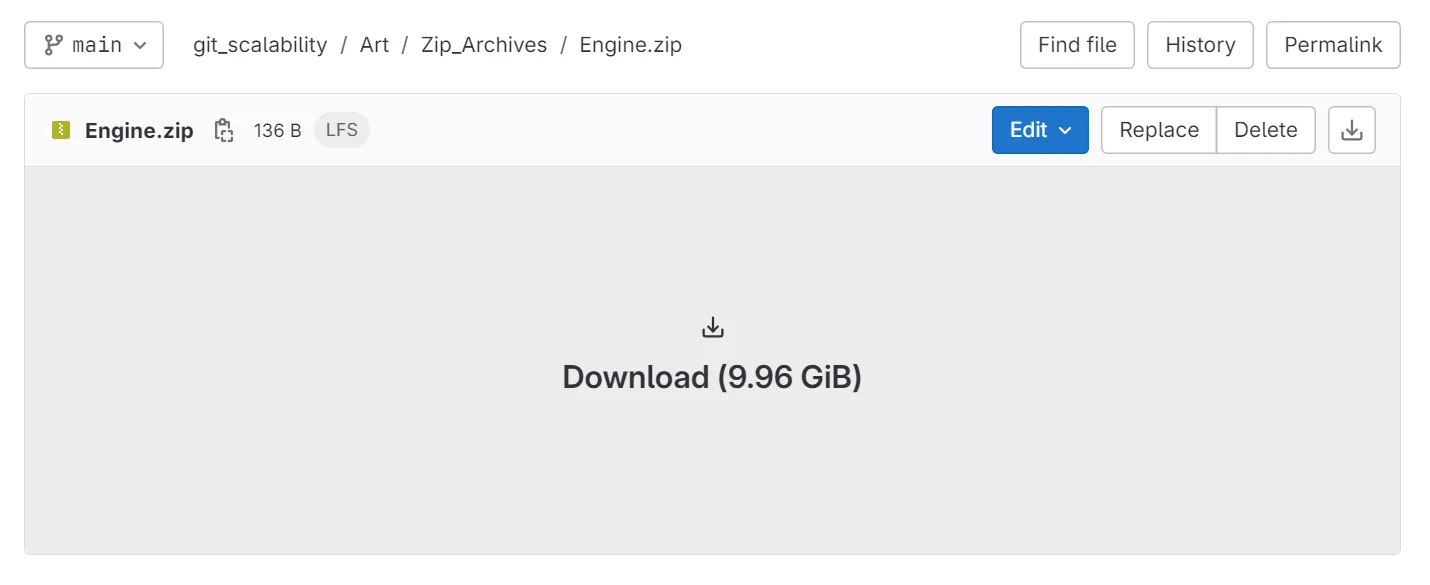Click the download icon in the file toolbar
The image size is (1430, 585).
click(1352, 130)
